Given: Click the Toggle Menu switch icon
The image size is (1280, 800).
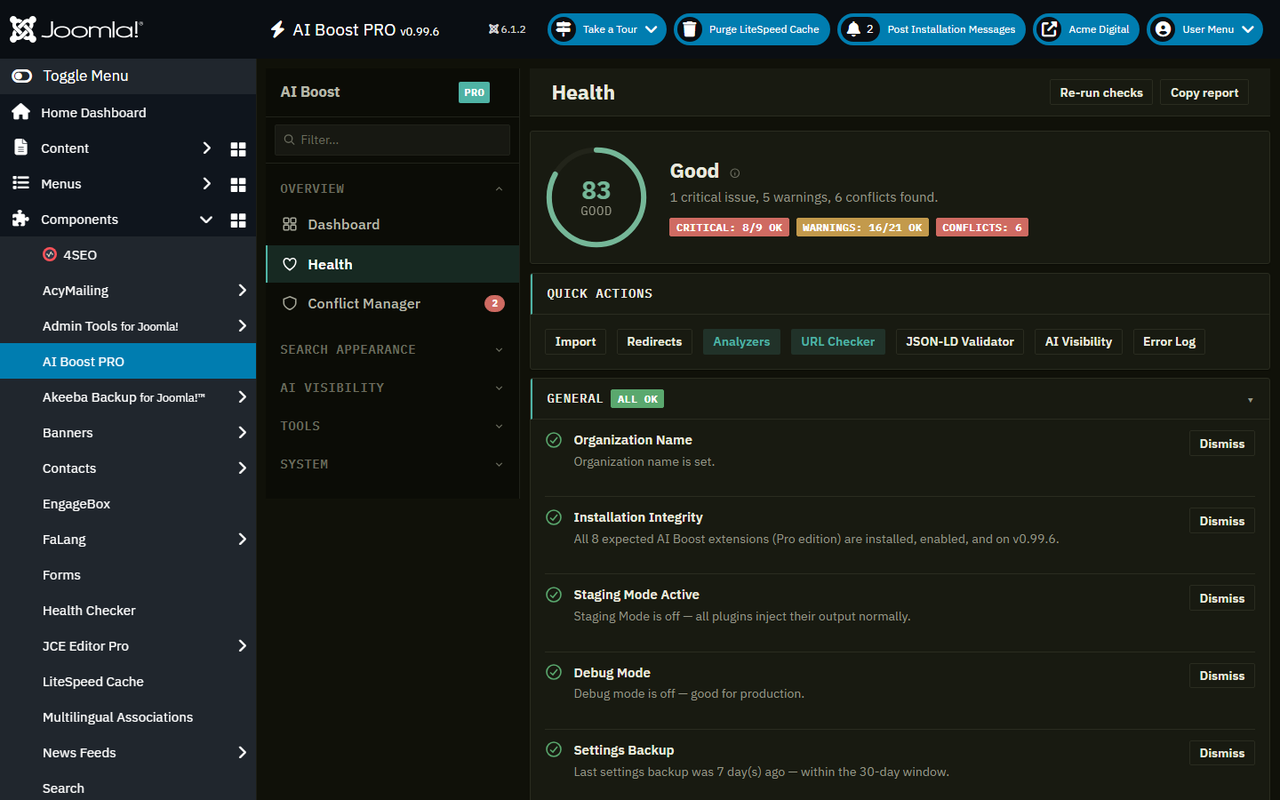Looking at the screenshot, I should 21,76.
